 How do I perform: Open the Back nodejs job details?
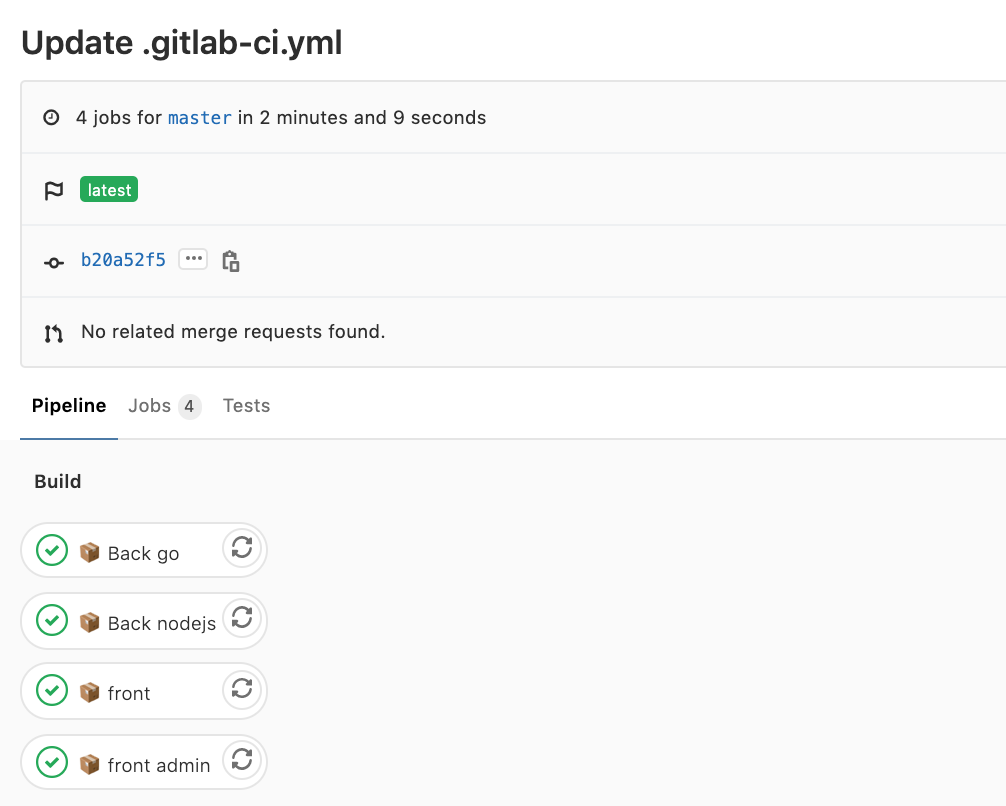click(x=161, y=624)
